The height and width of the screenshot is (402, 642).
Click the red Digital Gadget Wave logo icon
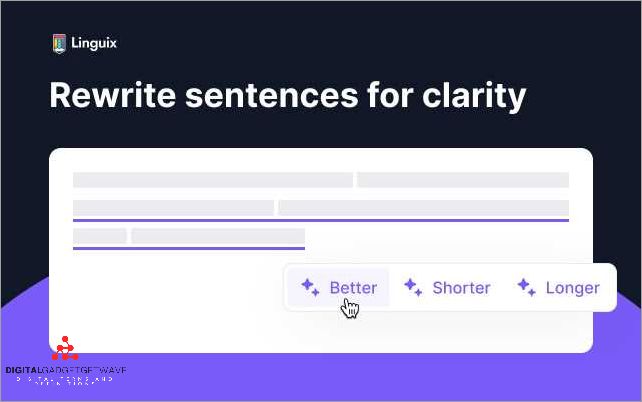click(x=66, y=349)
